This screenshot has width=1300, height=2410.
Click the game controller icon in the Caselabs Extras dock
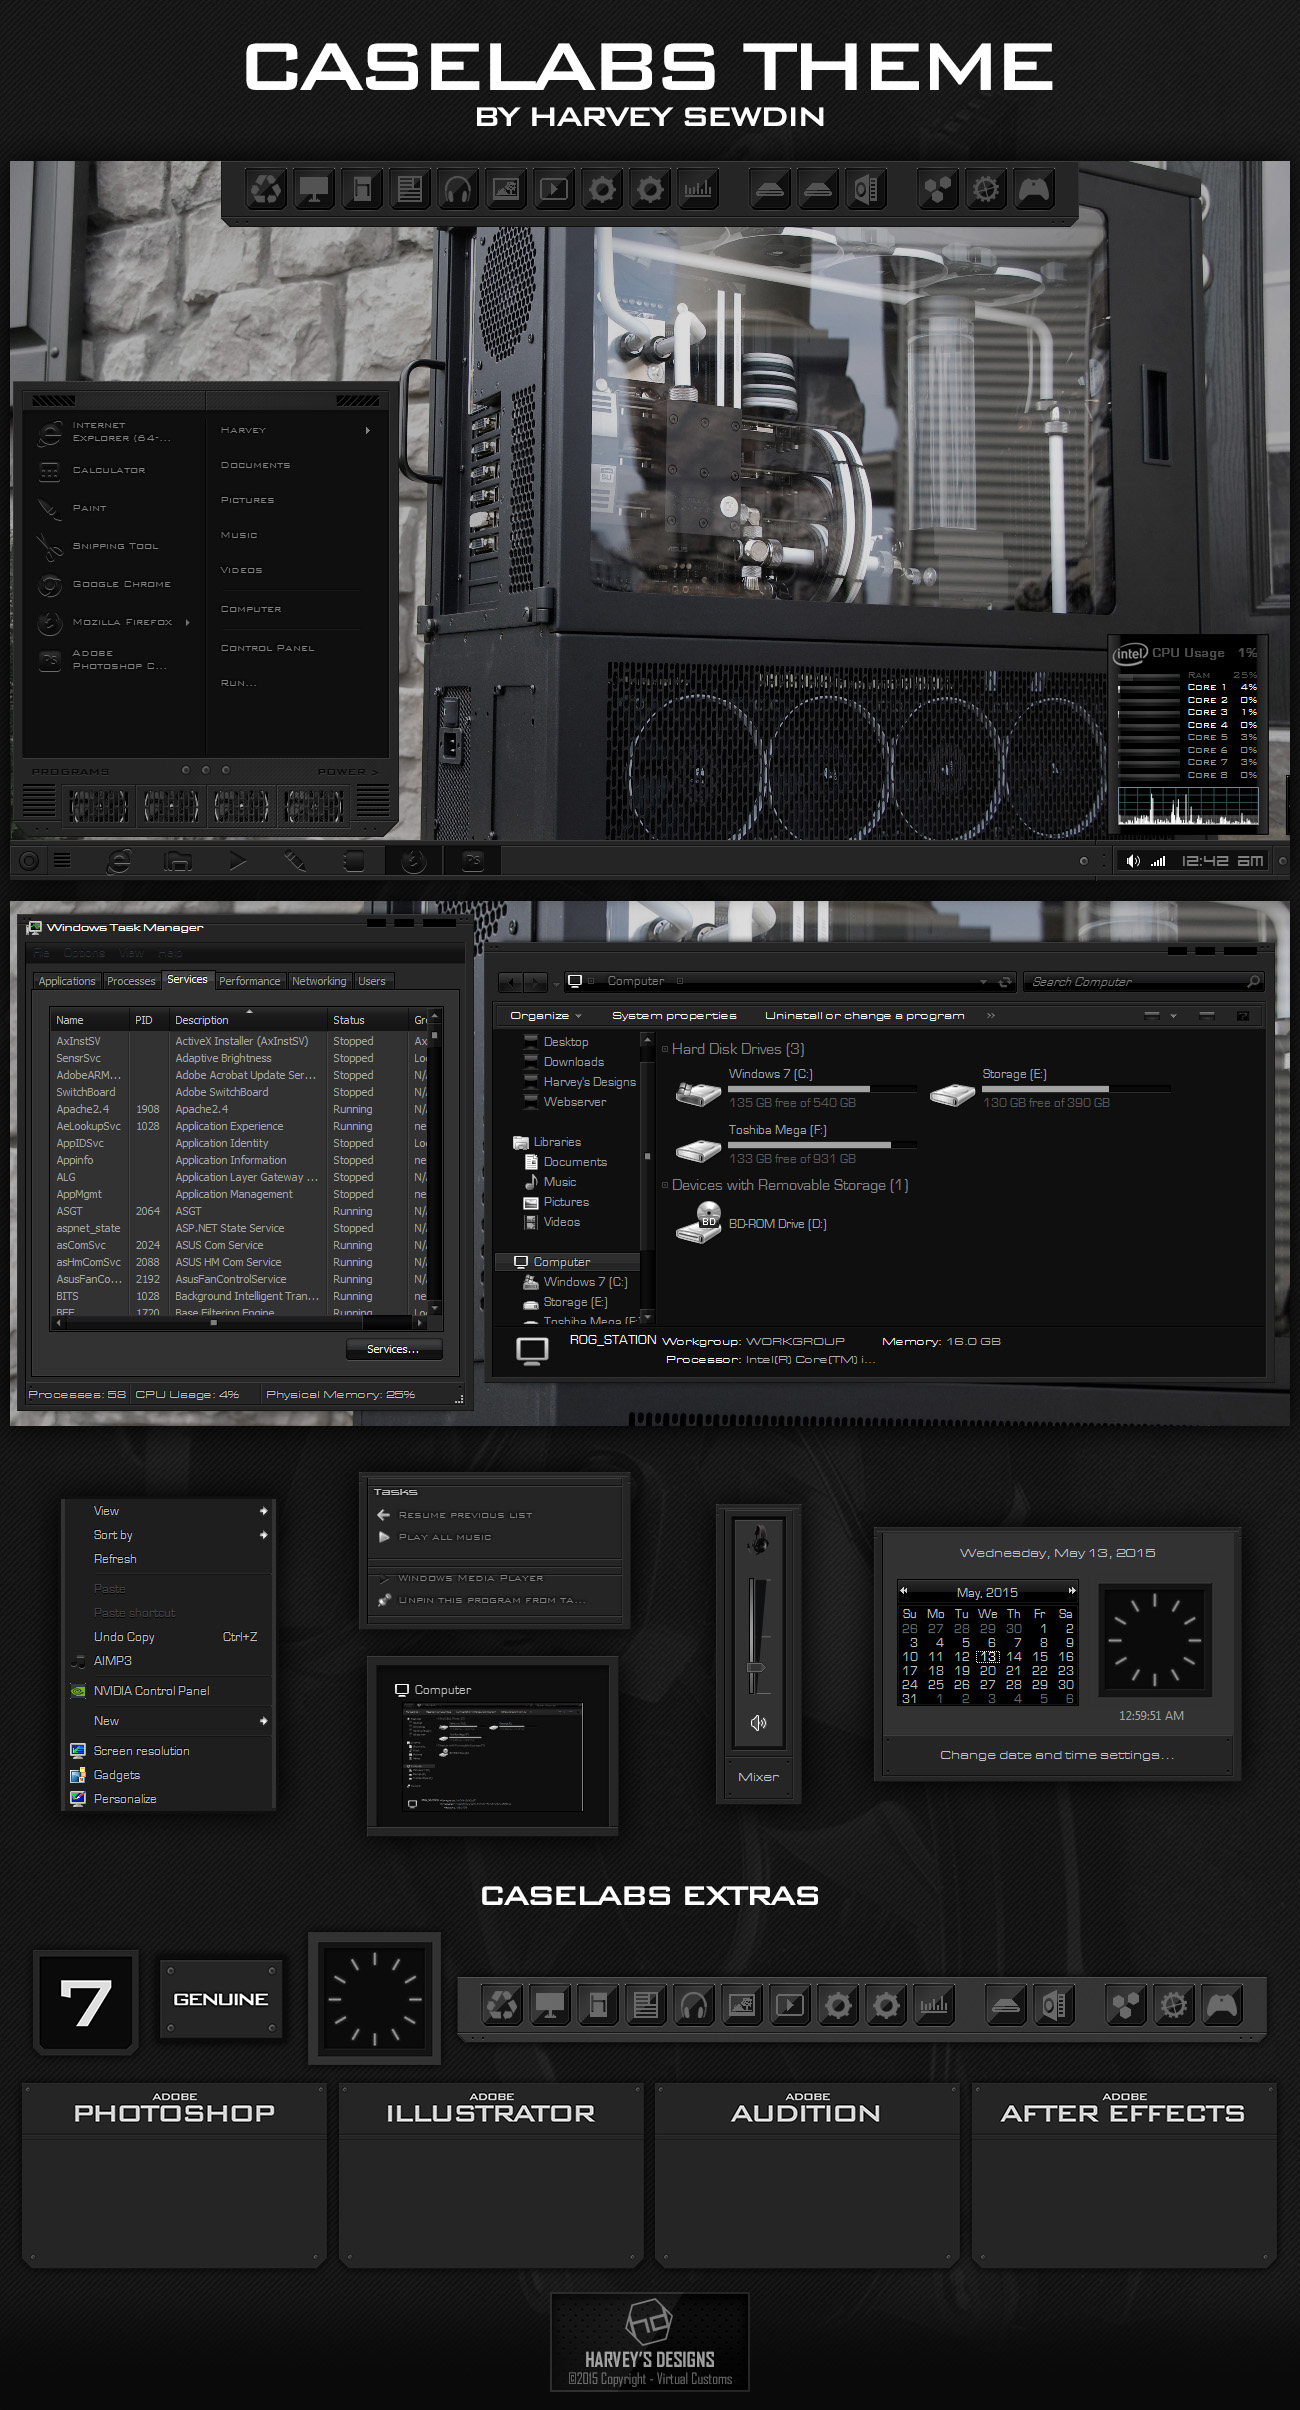1222,2005
